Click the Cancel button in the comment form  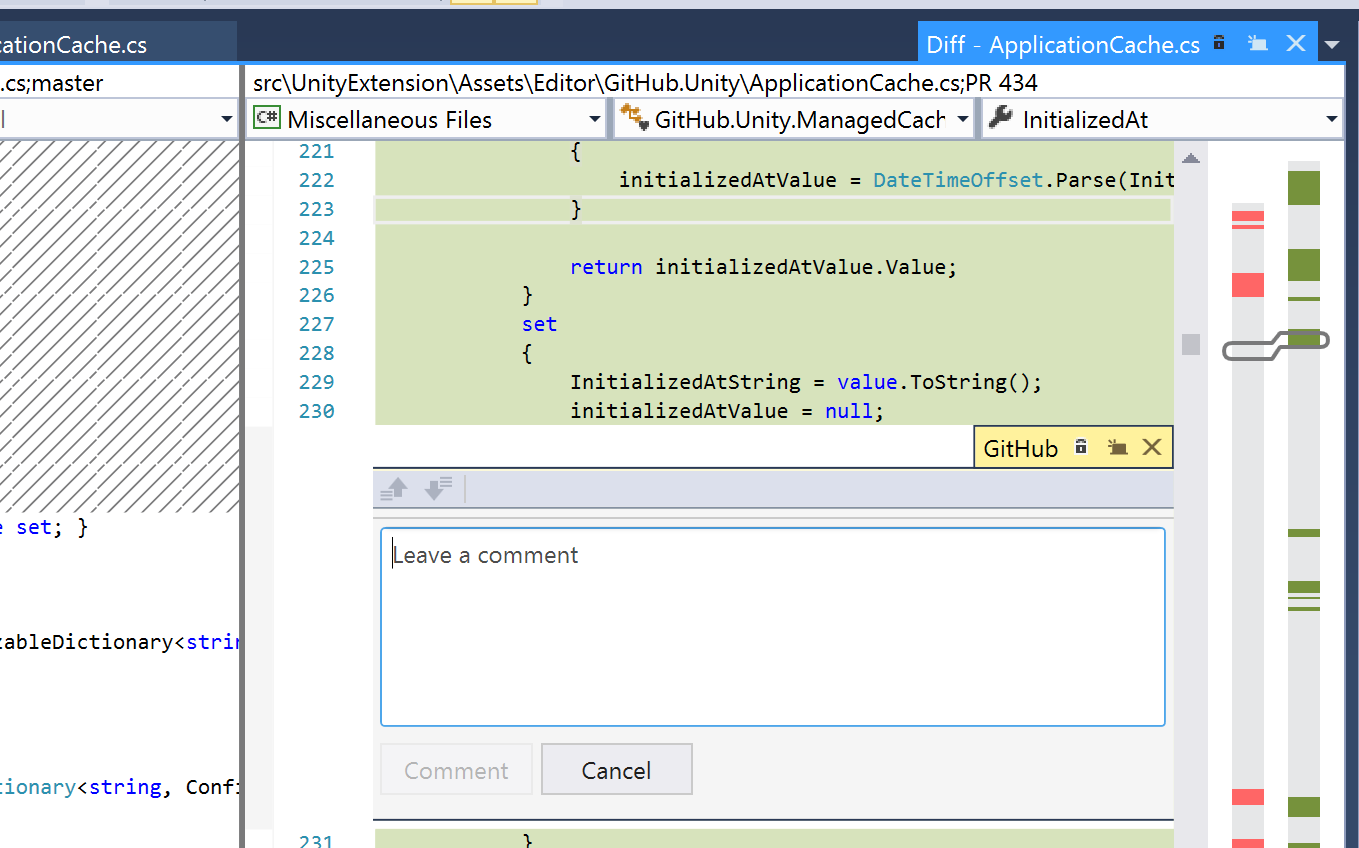(x=616, y=769)
